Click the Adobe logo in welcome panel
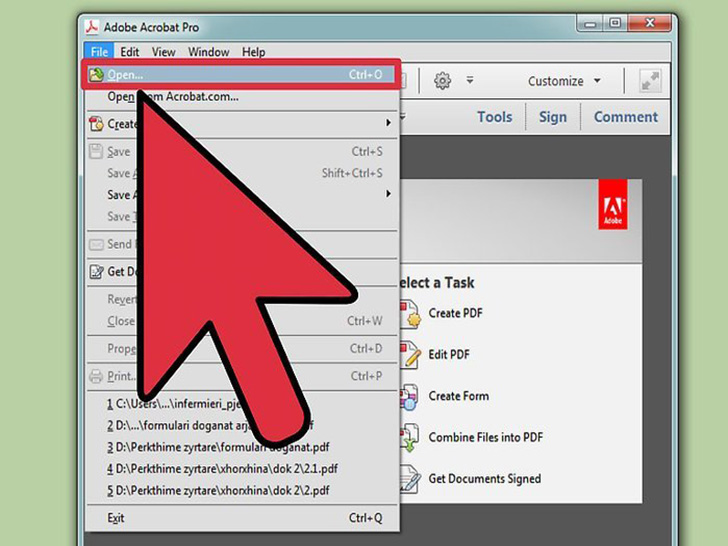The height and width of the screenshot is (546, 728). pyautogui.click(x=612, y=204)
